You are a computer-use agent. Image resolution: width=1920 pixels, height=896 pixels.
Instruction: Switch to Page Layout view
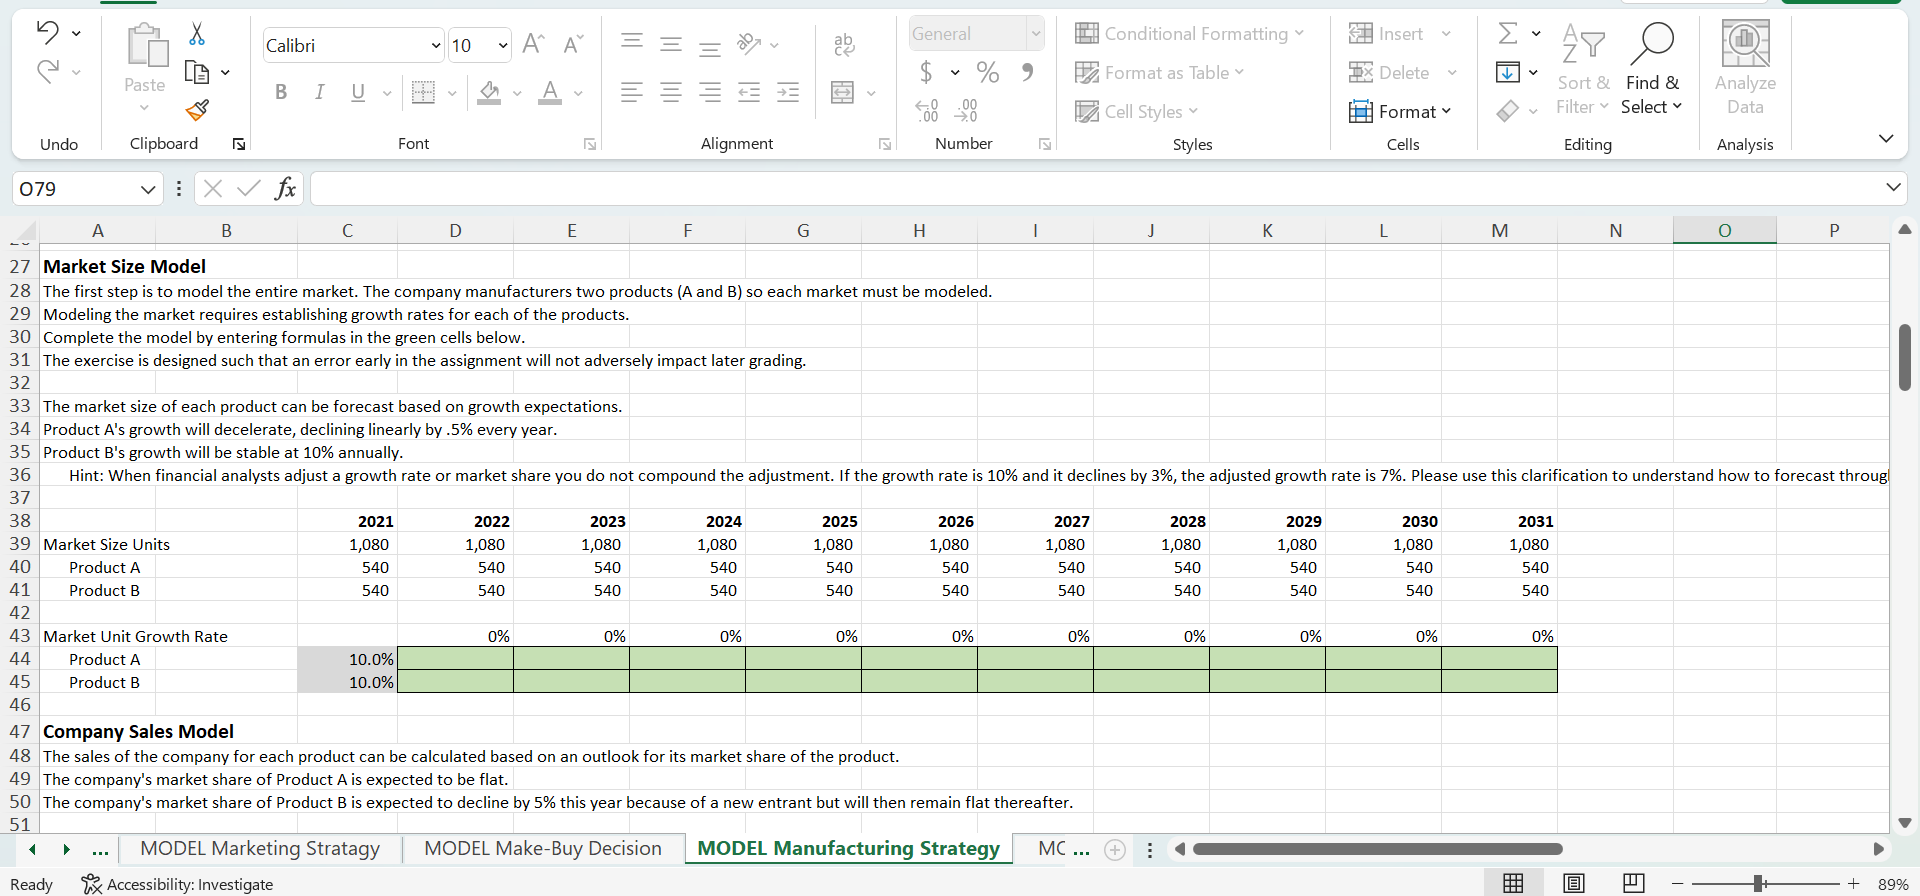click(x=1573, y=883)
